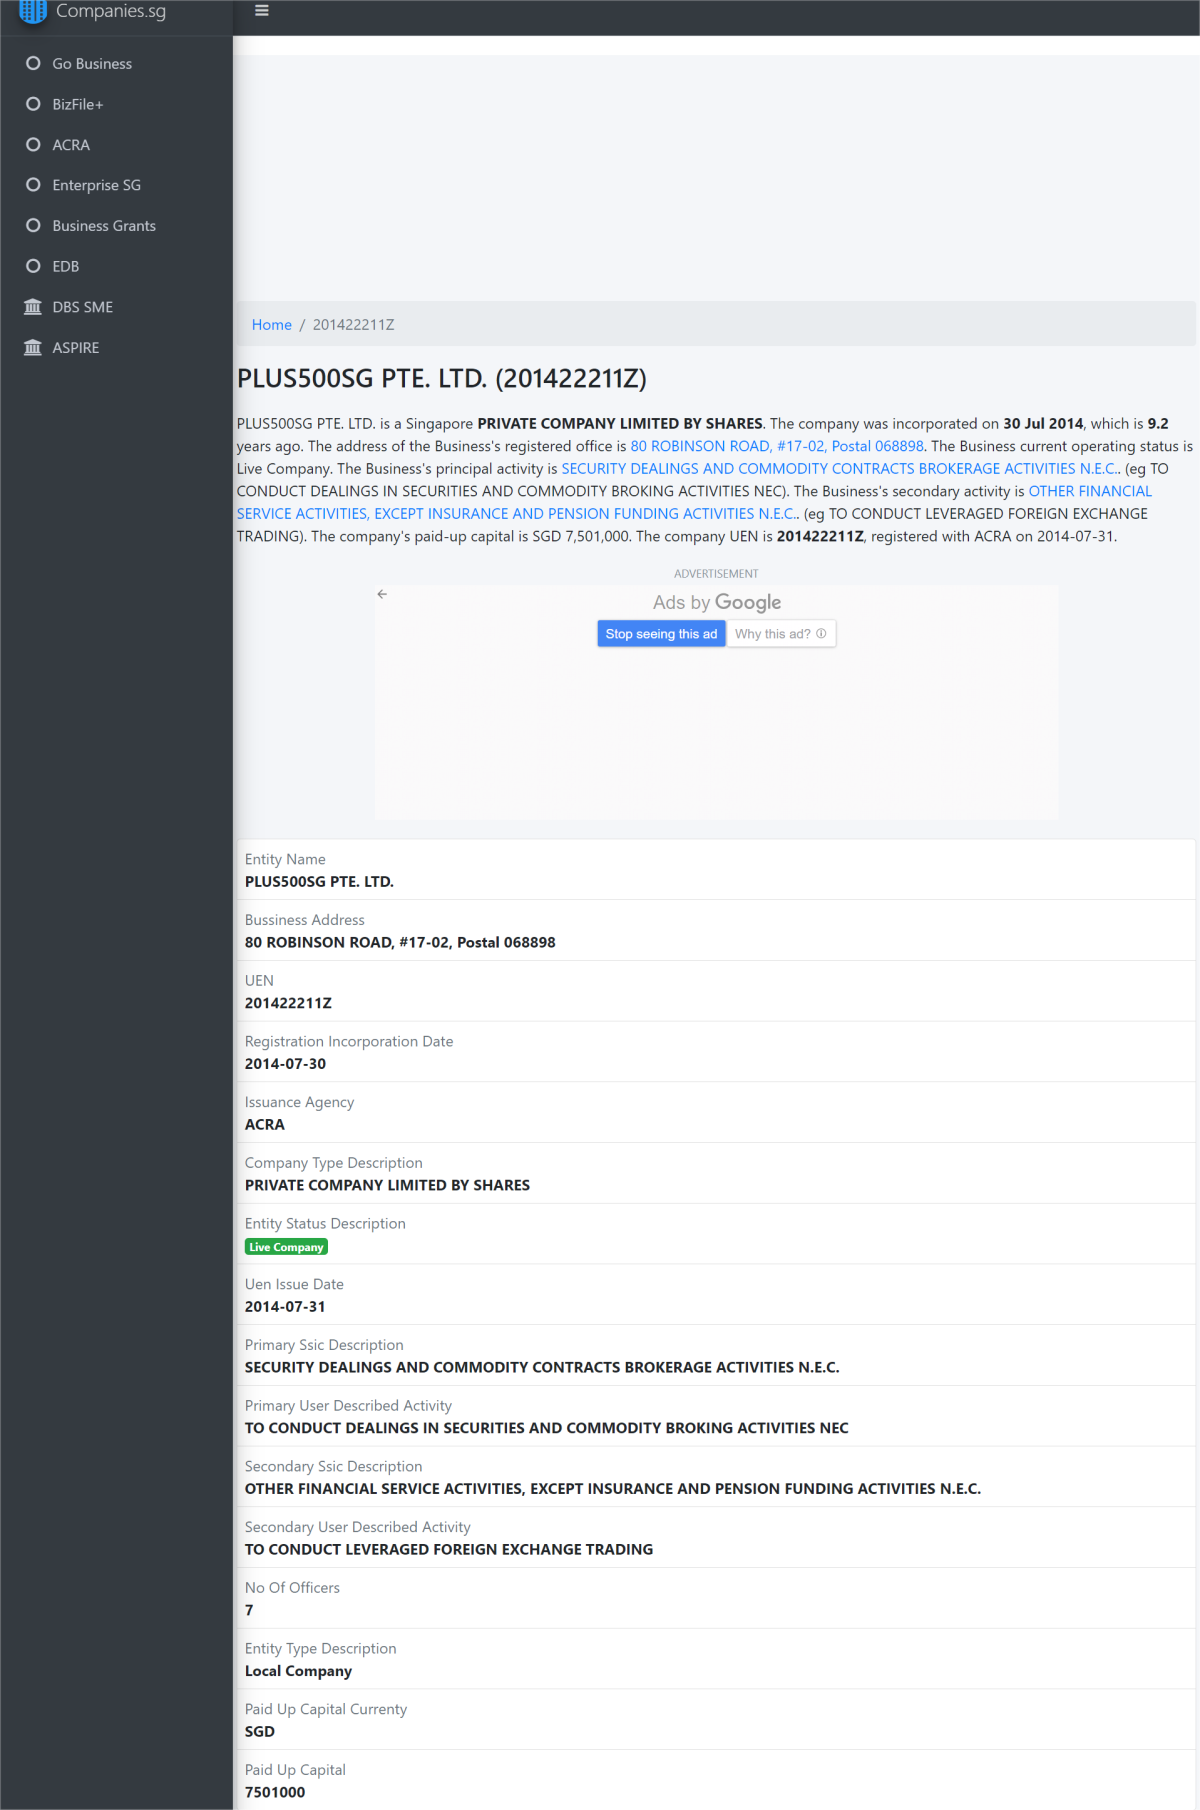This screenshot has height=1810, width=1200.
Task: Select EDB in the sidebar
Action: tap(66, 266)
